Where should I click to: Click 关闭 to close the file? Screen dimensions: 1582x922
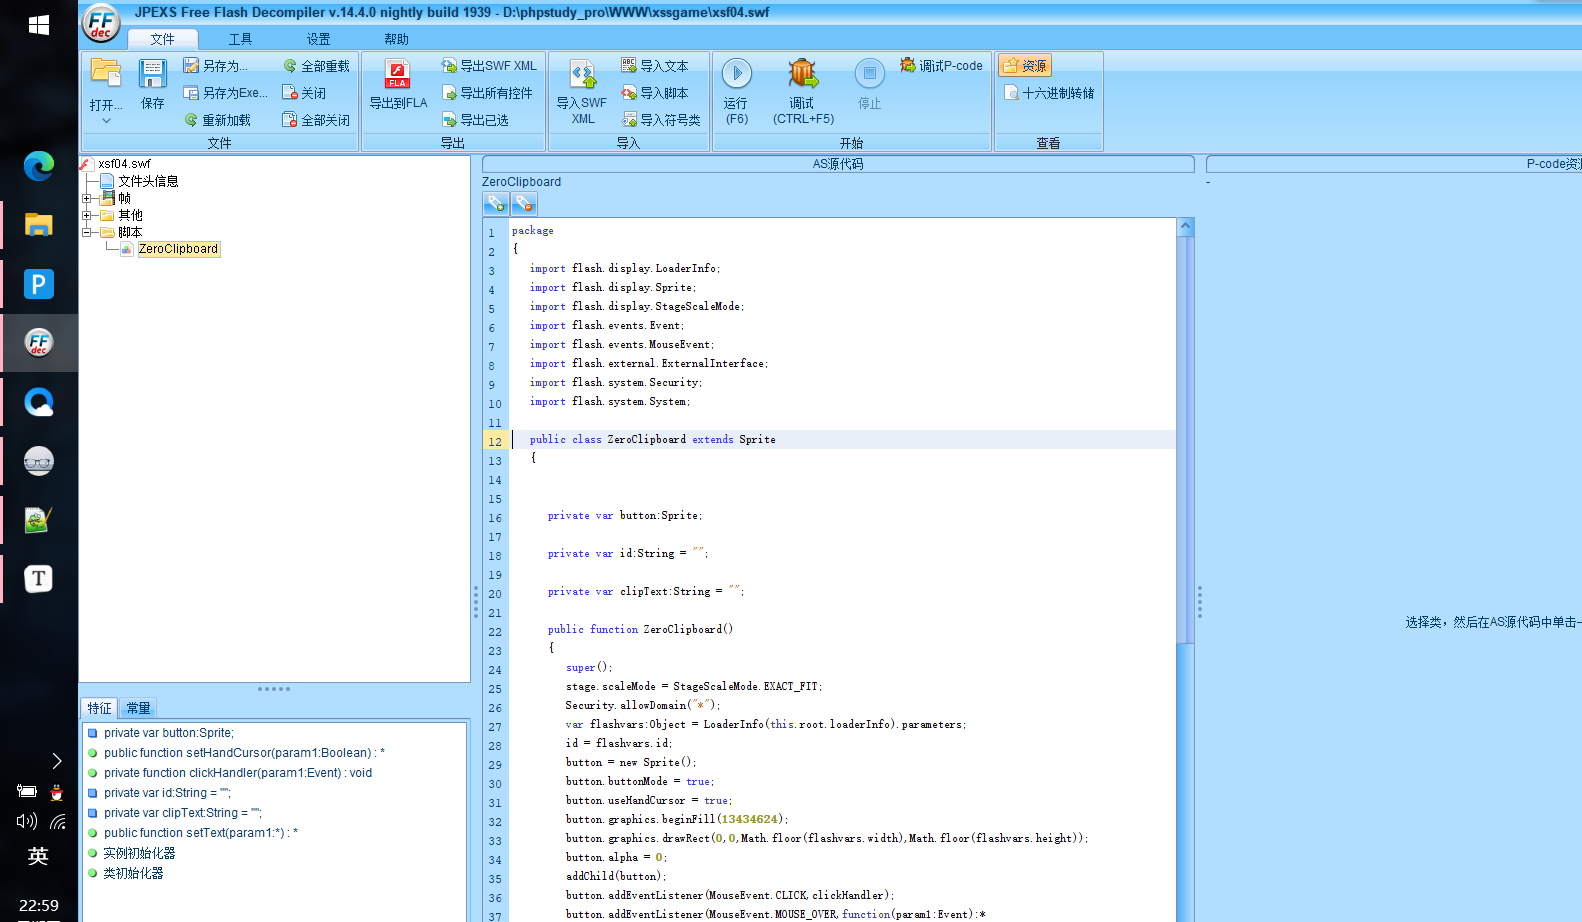click(x=304, y=93)
